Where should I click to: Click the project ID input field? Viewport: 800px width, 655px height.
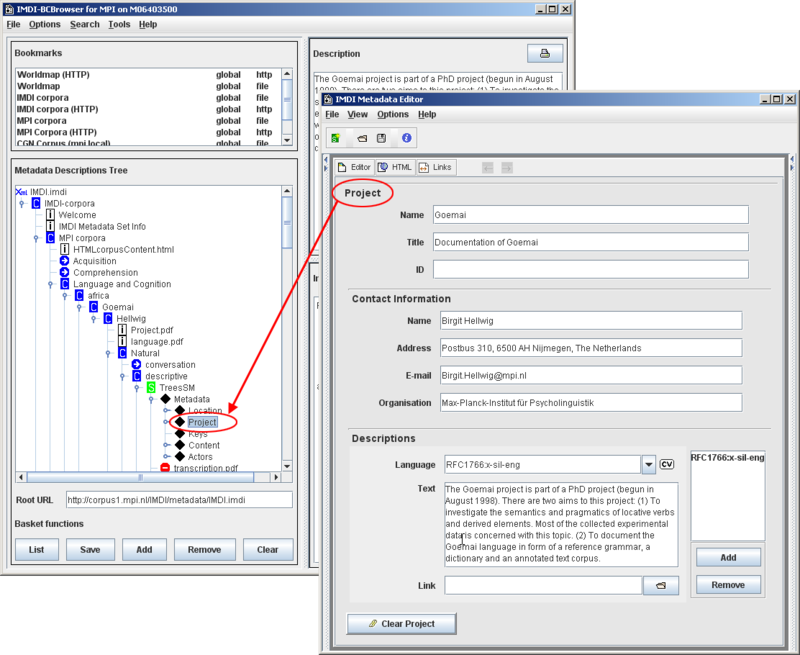590,269
